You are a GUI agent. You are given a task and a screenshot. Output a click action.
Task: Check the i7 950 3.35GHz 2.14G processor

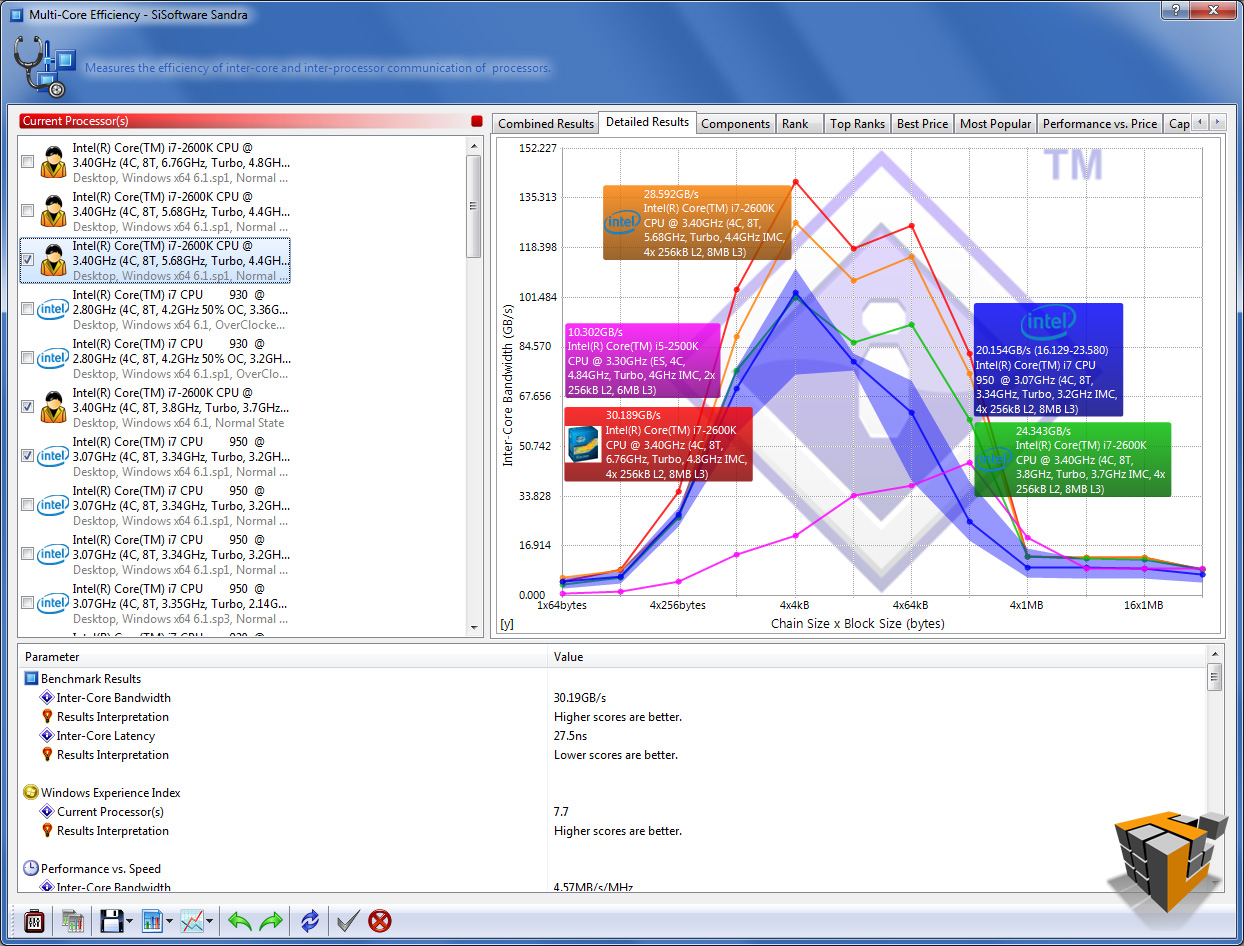[x=28, y=603]
